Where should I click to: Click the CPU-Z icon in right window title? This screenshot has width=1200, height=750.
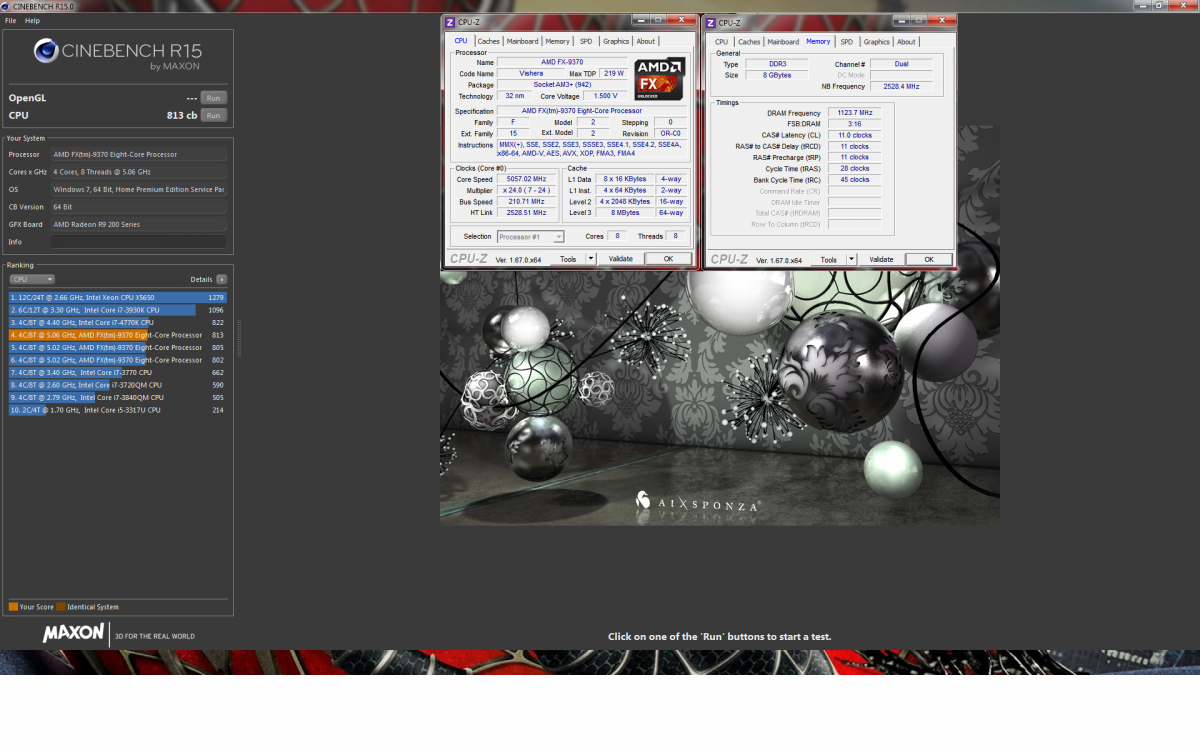[x=711, y=22]
